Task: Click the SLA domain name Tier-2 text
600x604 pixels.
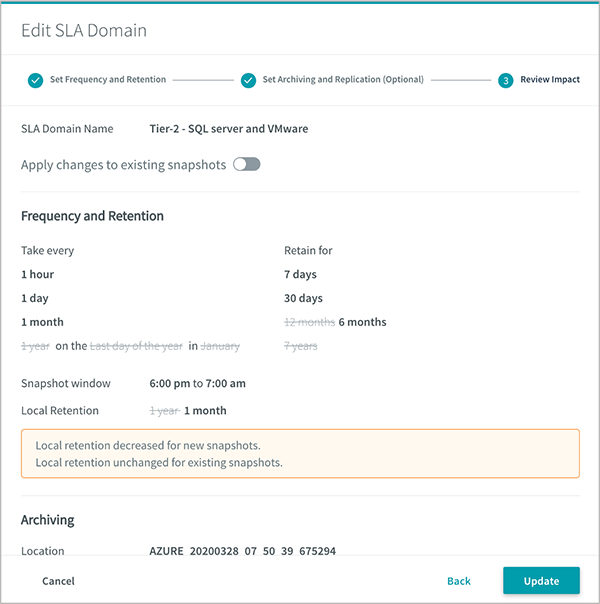Action: click(229, 129)
